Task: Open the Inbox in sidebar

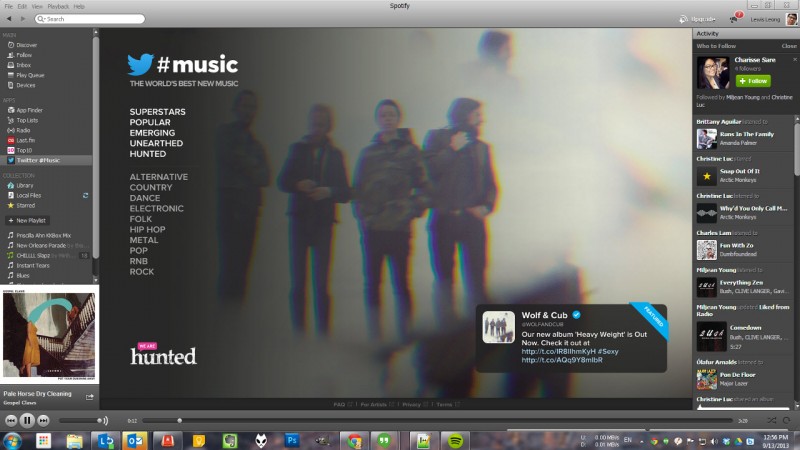Action: [x=24, y=64]
